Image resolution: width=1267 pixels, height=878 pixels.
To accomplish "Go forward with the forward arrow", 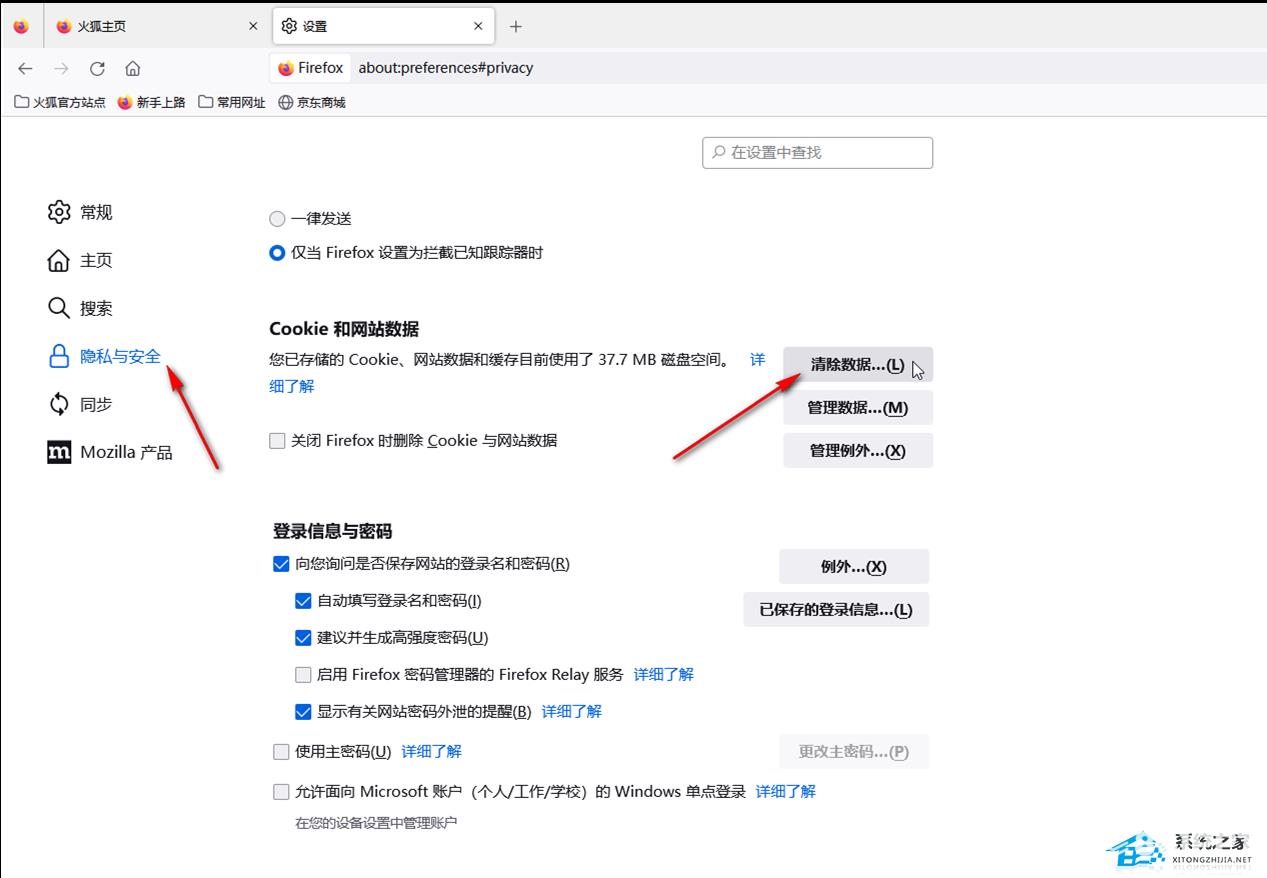I will 61,68.
